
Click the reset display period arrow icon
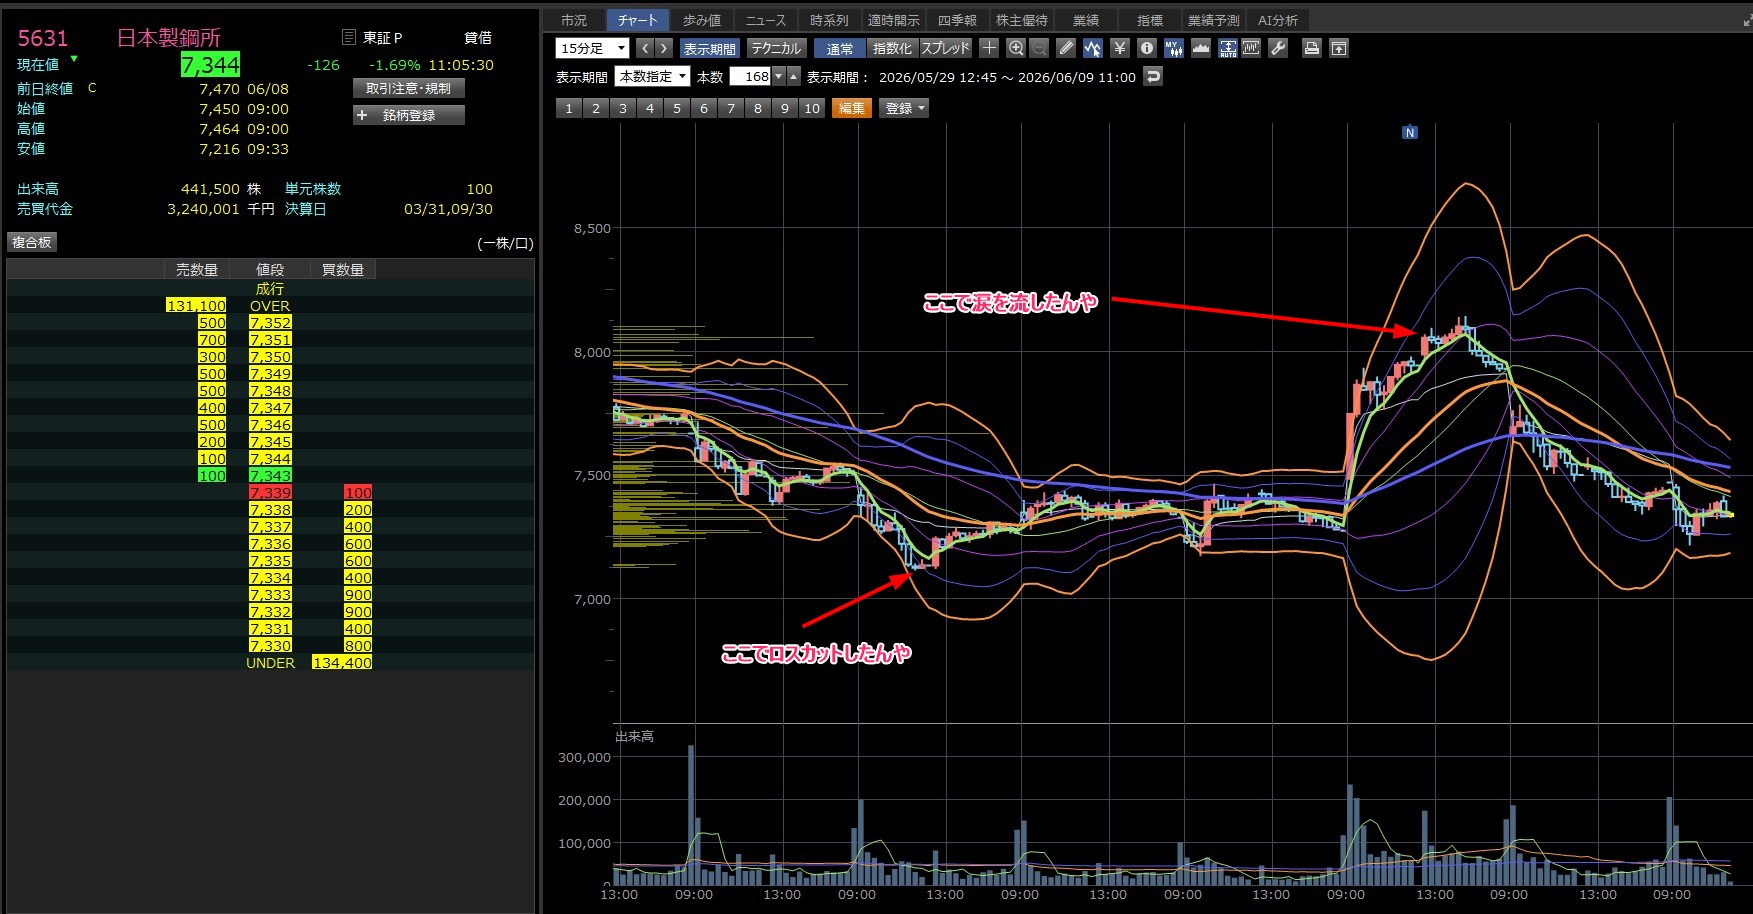(1153, 76)
